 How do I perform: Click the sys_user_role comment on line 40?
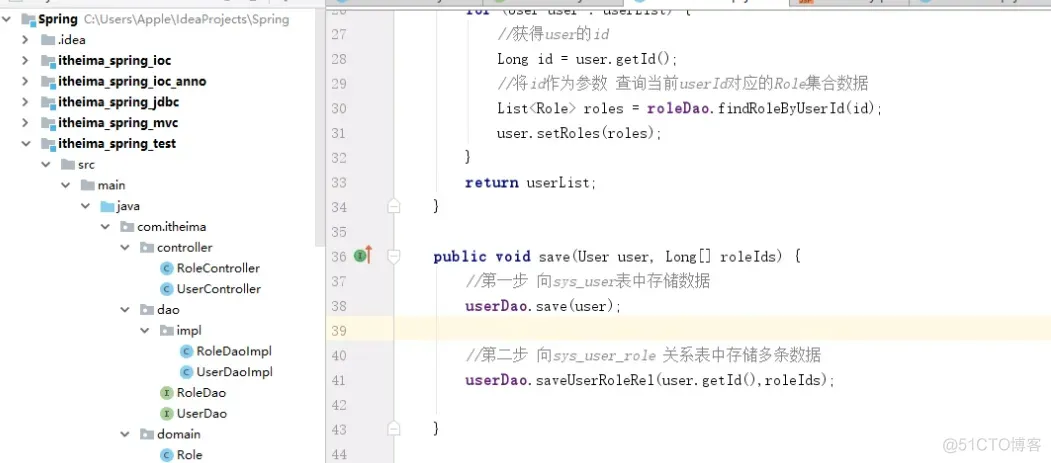click(643, 355)
